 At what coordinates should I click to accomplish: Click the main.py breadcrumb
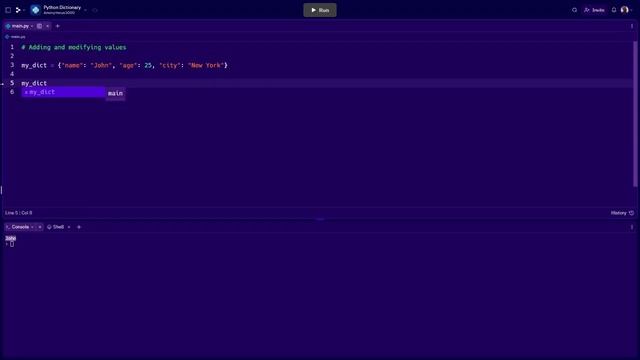[x=16, y=37]
